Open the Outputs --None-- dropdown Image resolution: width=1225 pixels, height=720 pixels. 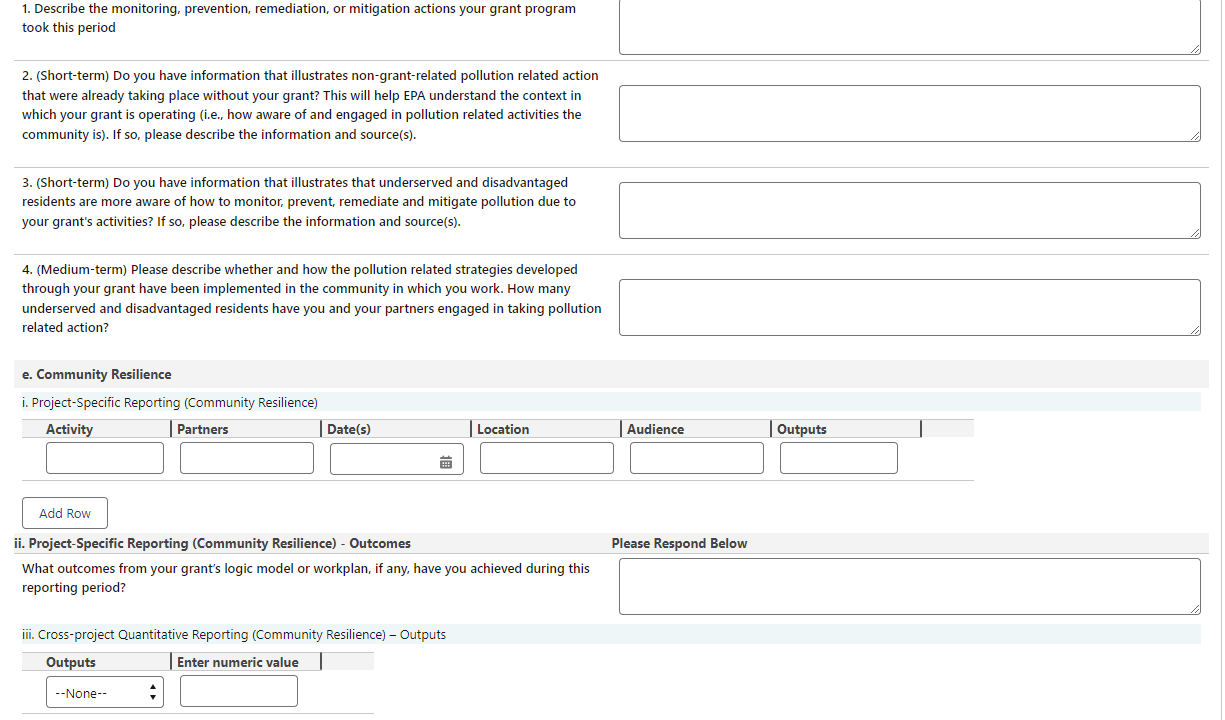[105, 692]
